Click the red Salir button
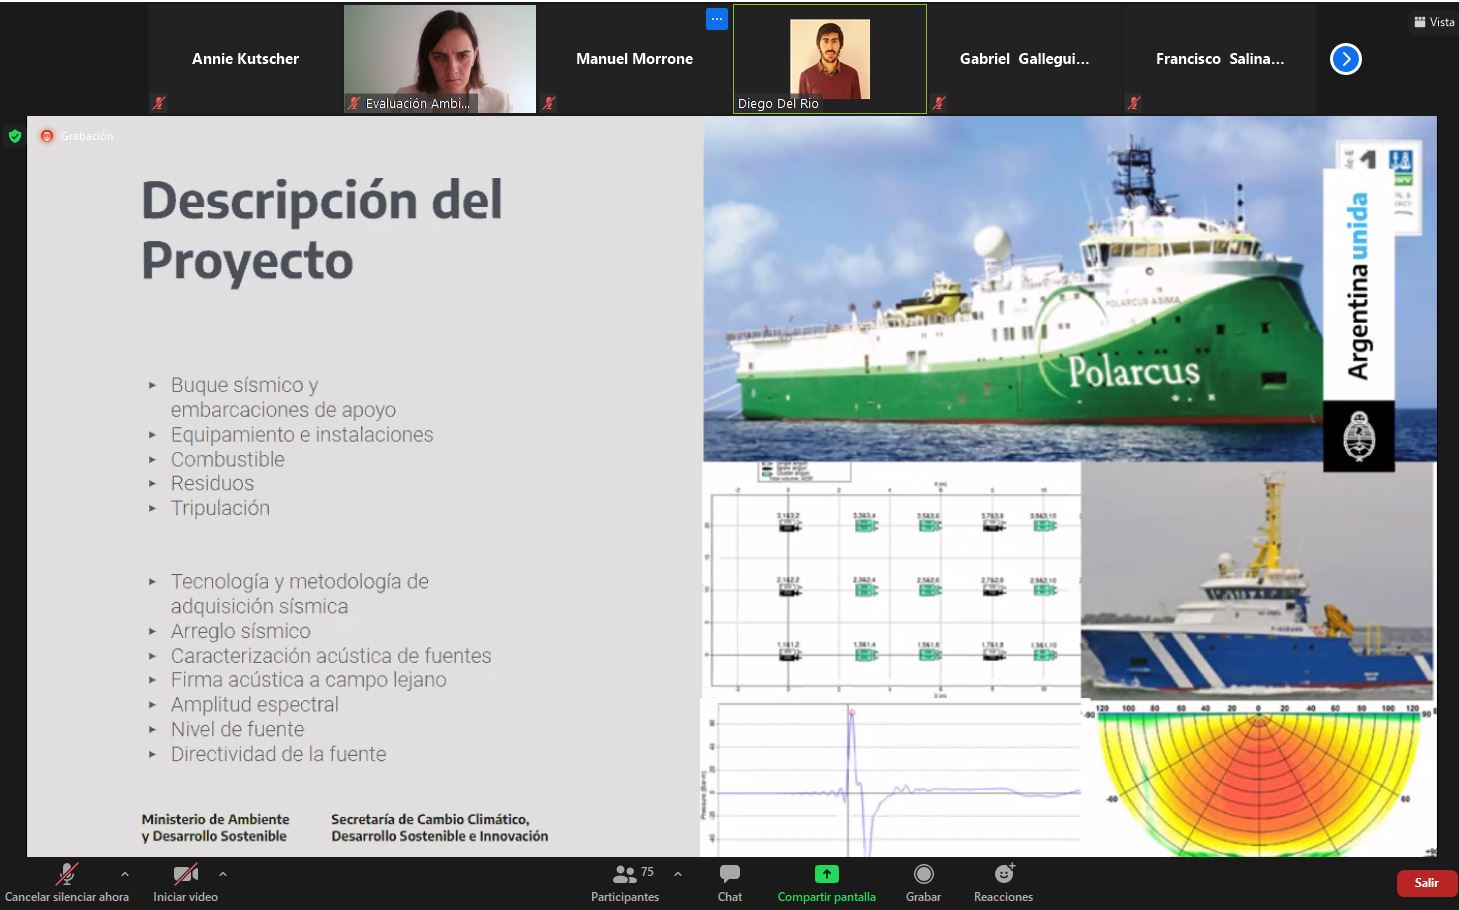The height and width of the screenshot is (910, 1459). tap(1426, 883)
